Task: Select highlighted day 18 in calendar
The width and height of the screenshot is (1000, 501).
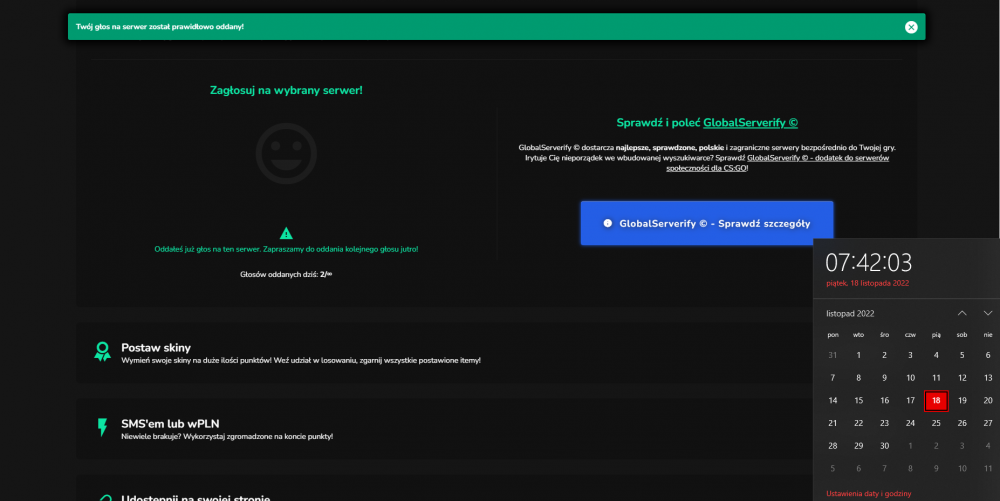Action: click(936, 400)
